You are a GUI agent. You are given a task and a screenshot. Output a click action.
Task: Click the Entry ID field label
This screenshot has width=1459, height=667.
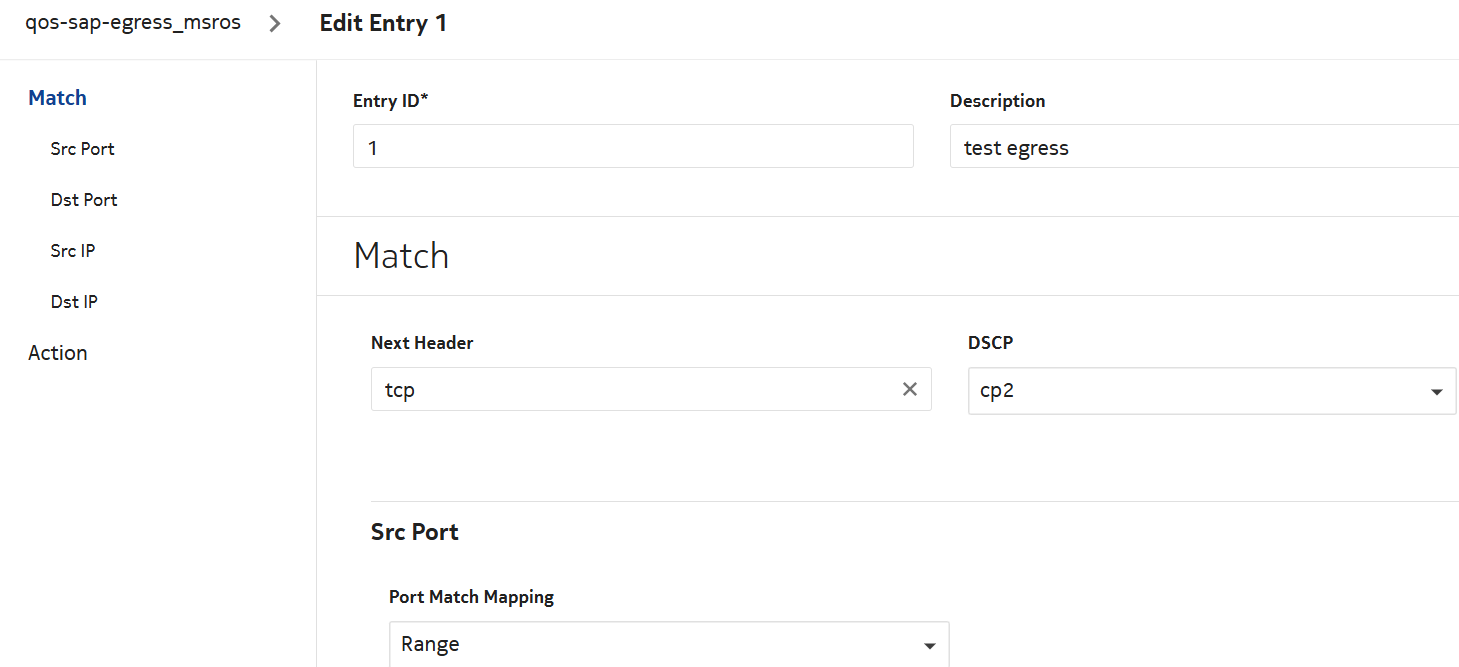coord(391,101)
